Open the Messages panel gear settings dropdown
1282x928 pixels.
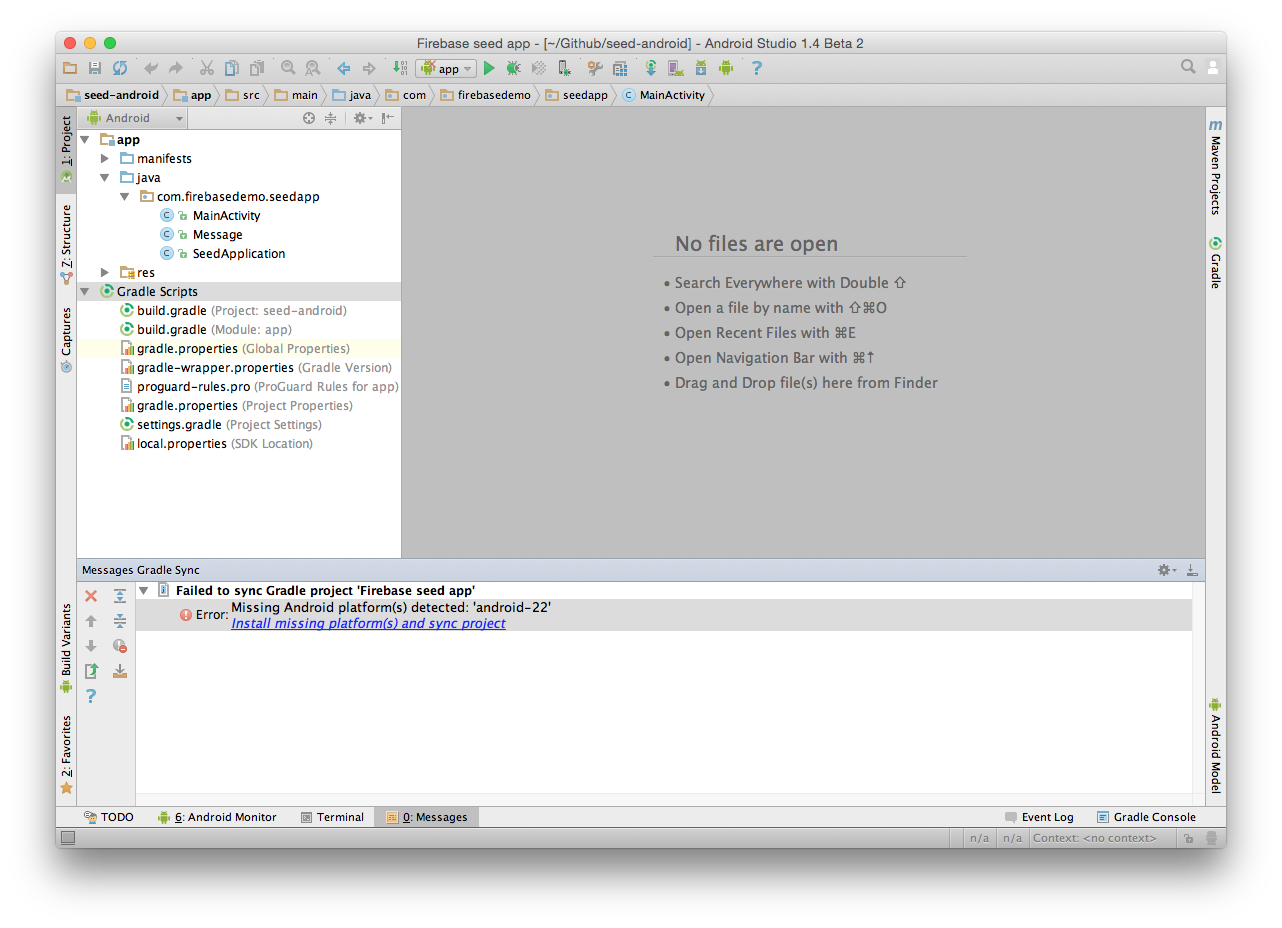1167,570
